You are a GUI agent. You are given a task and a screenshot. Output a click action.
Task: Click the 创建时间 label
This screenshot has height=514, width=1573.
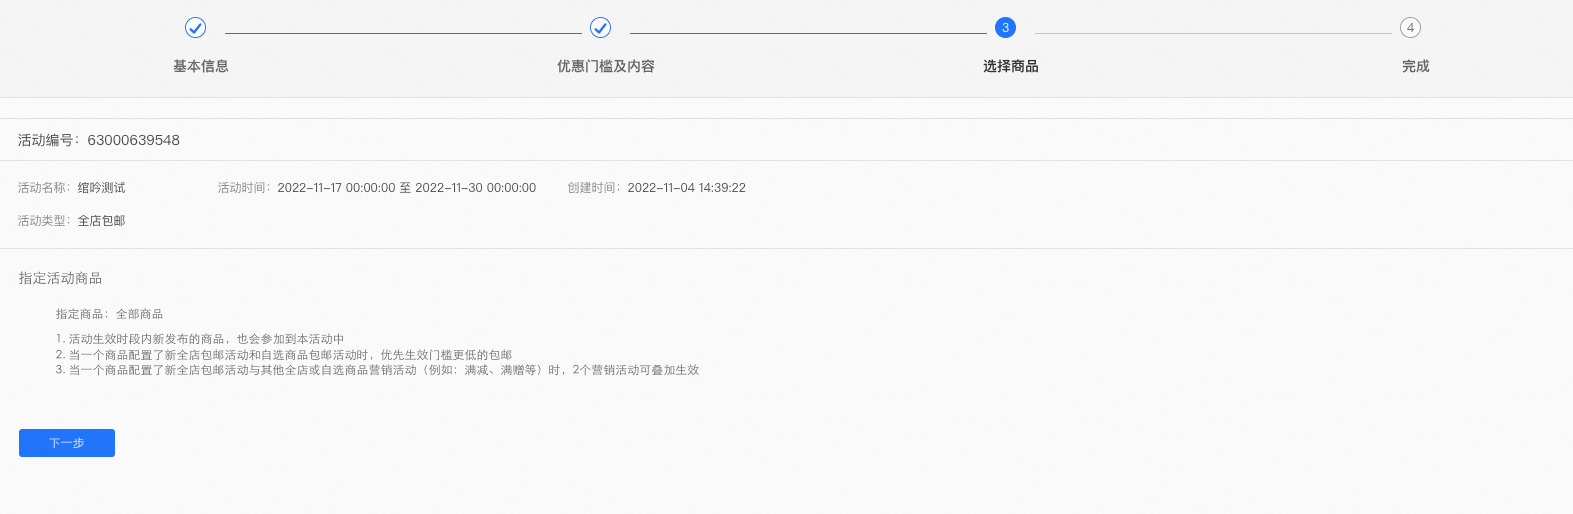click(593, 188)
